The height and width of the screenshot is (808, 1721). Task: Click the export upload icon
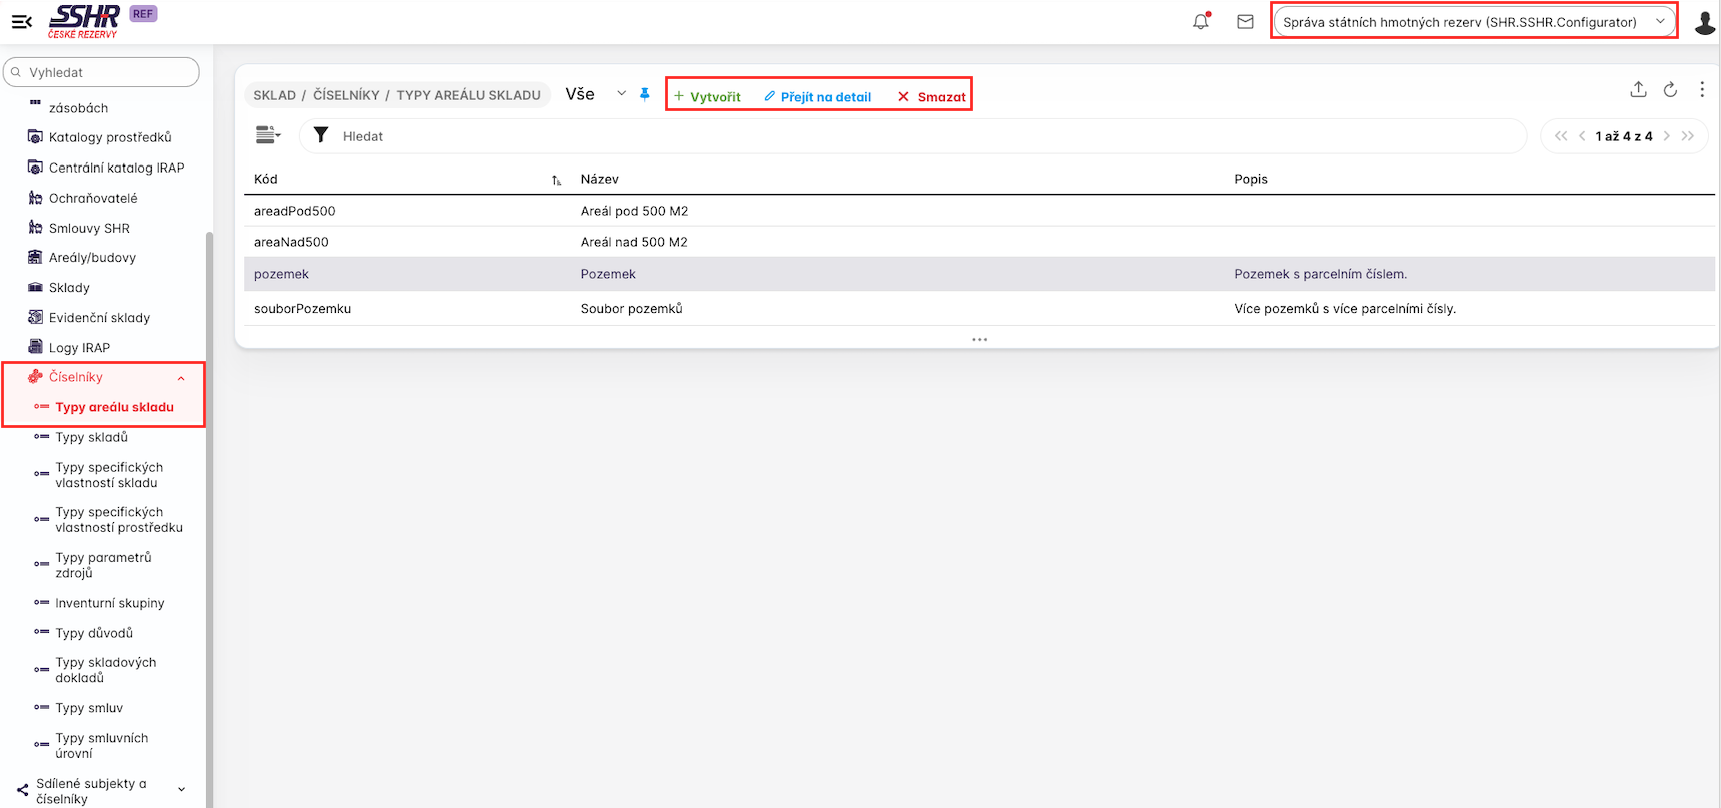coord(1638,90)
